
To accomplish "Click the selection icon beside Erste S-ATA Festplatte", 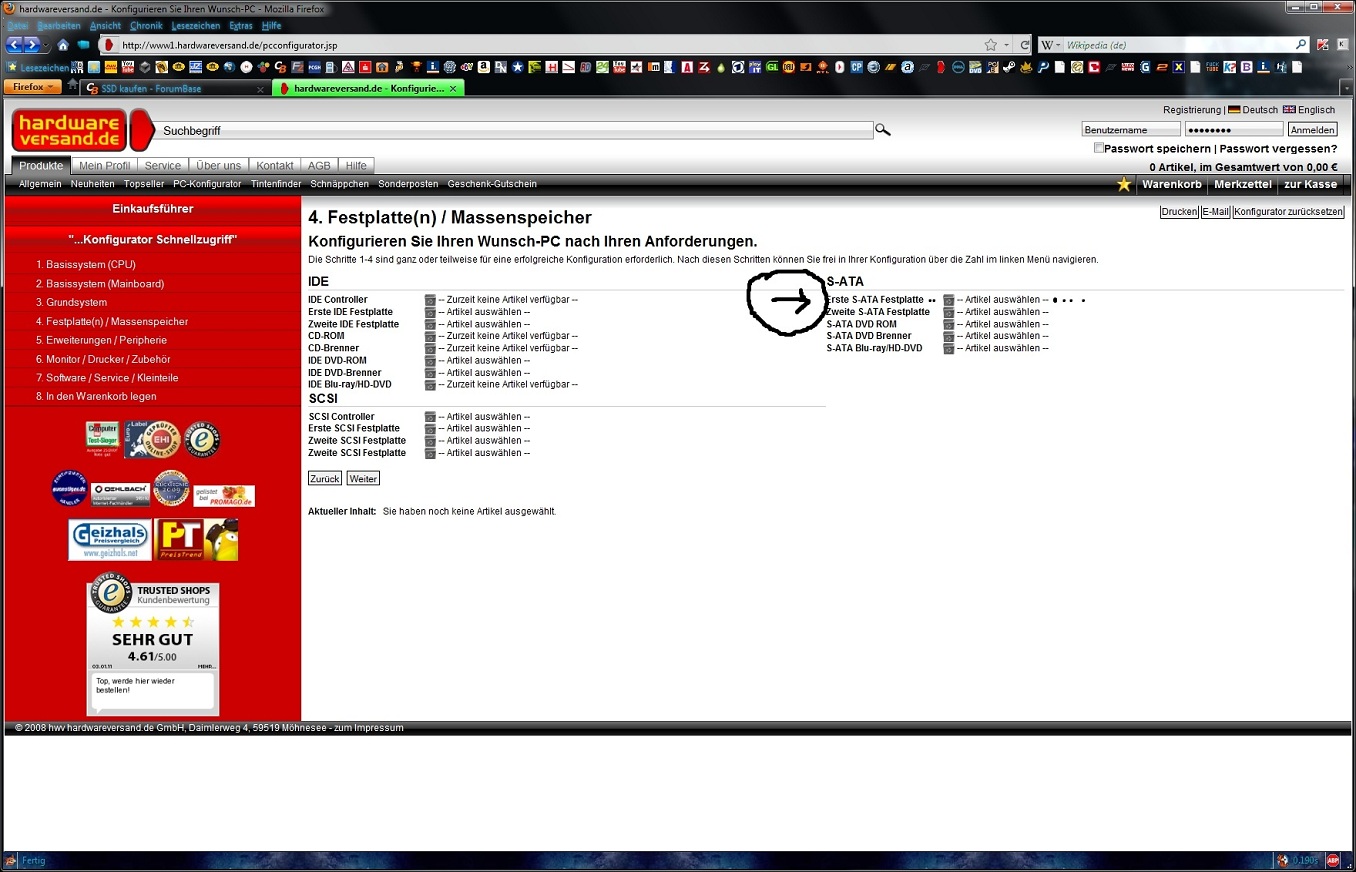I will 949,300.
